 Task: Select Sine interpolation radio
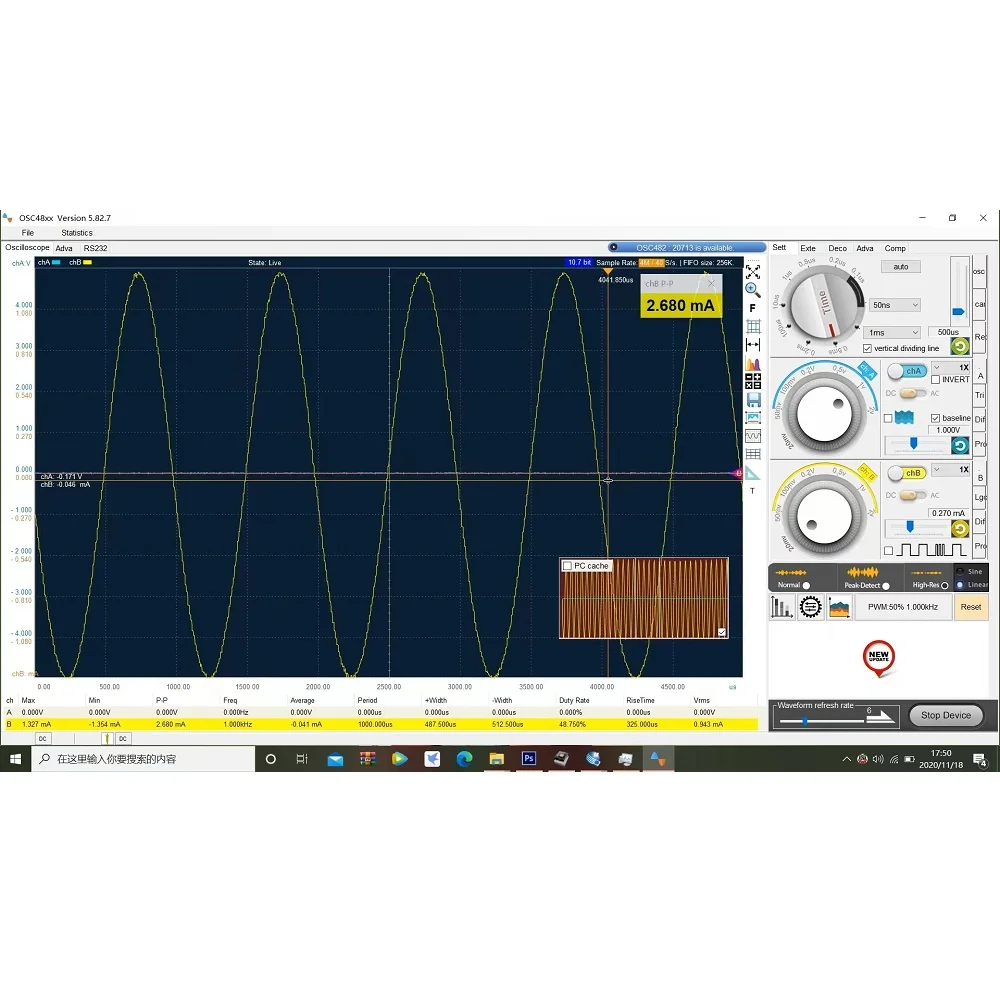960,571
